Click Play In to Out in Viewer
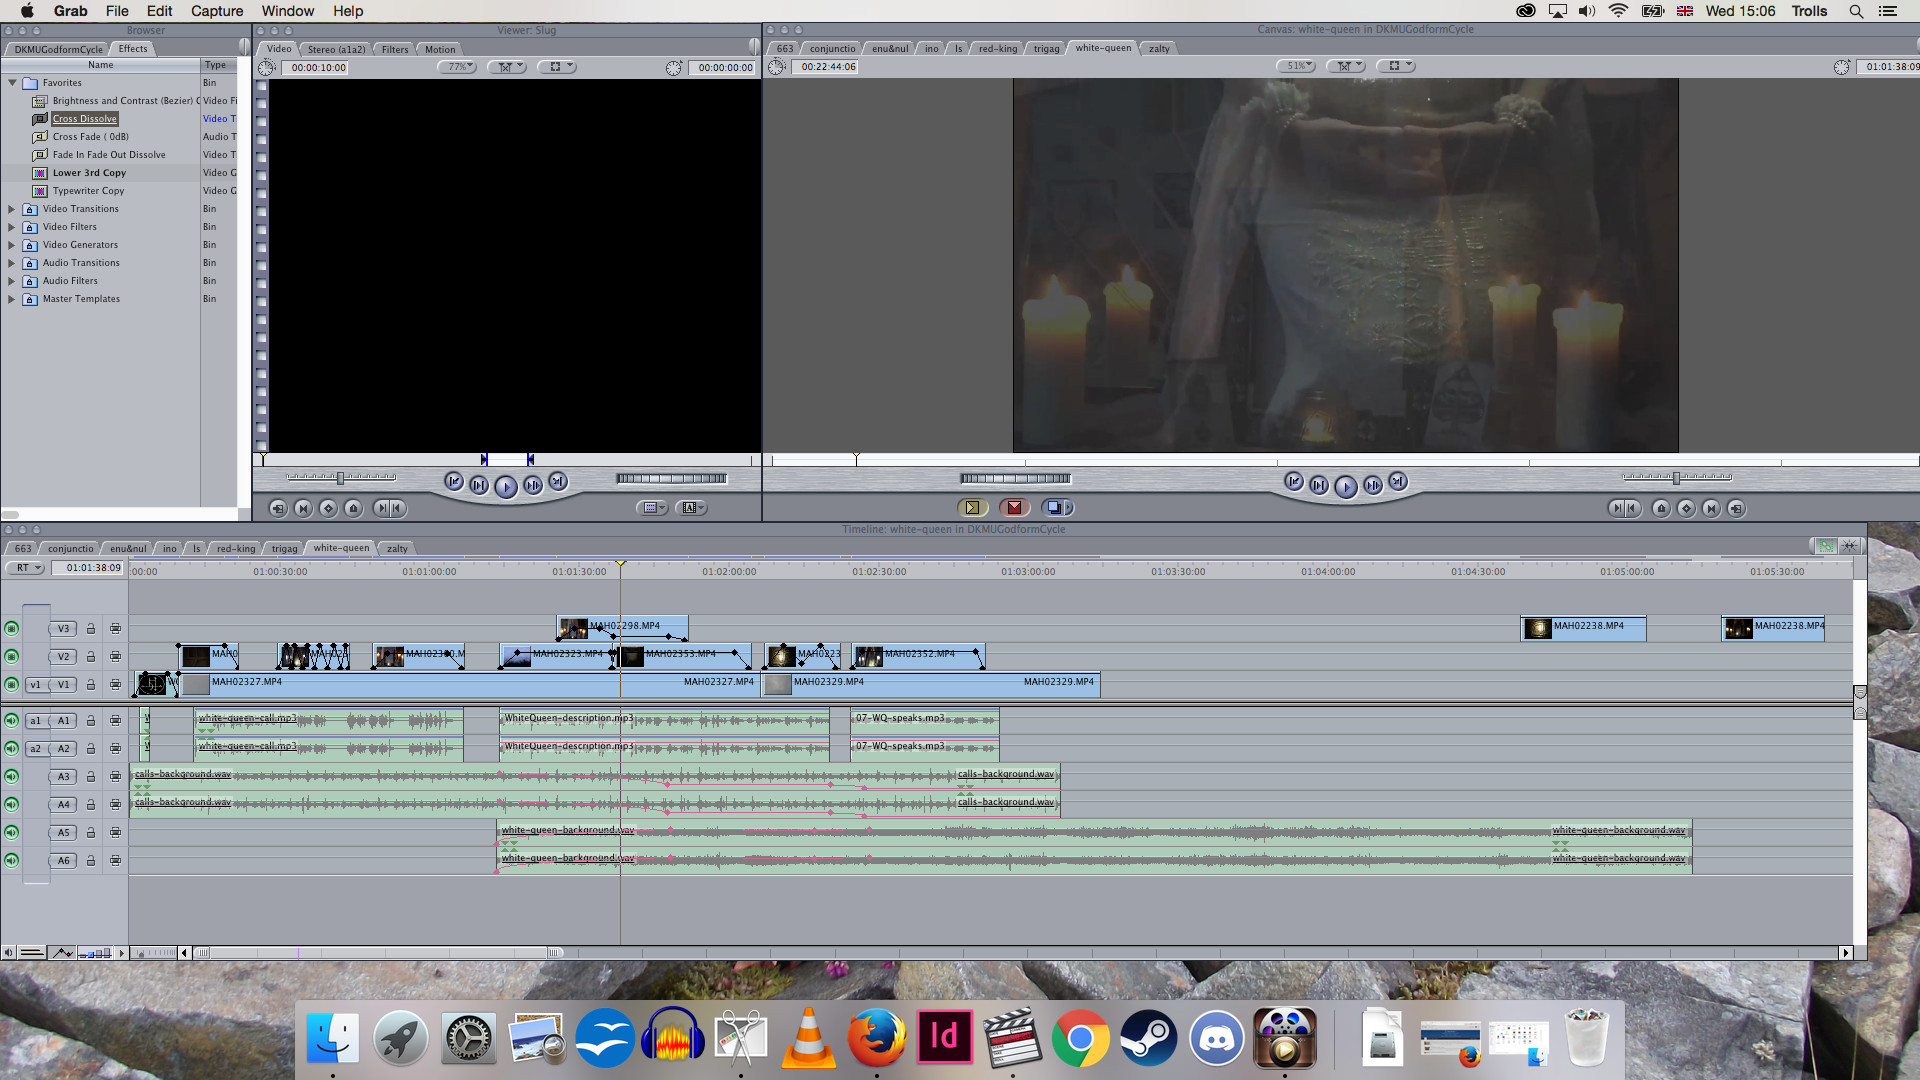 479,485
